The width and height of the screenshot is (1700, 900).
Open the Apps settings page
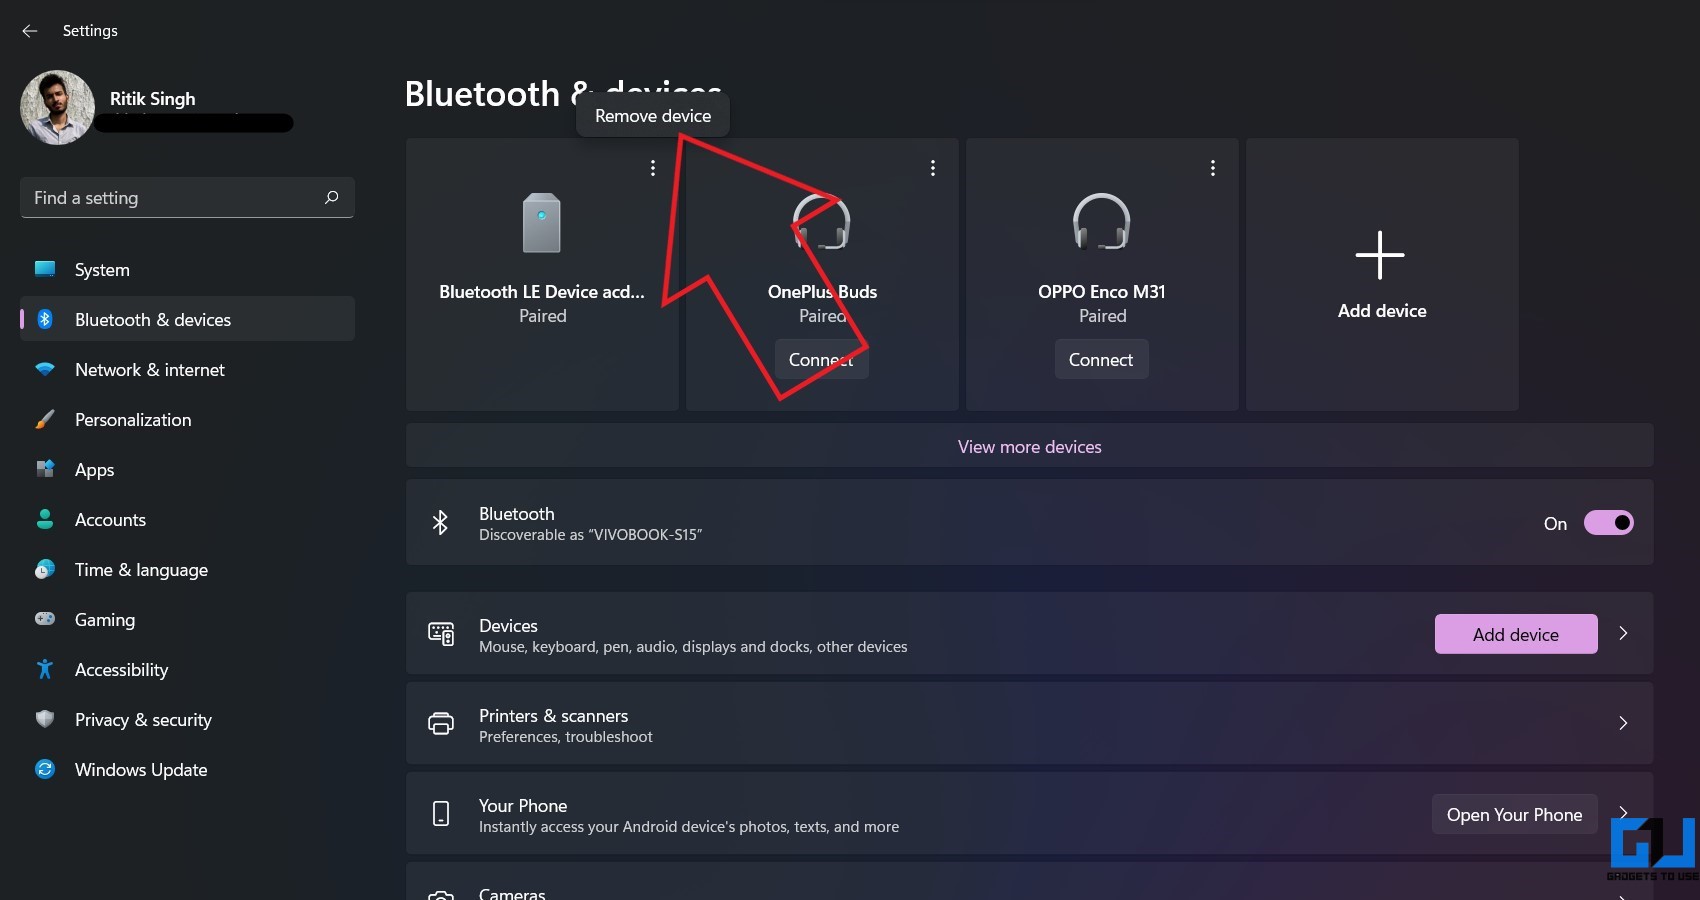(x=187, y=470)
